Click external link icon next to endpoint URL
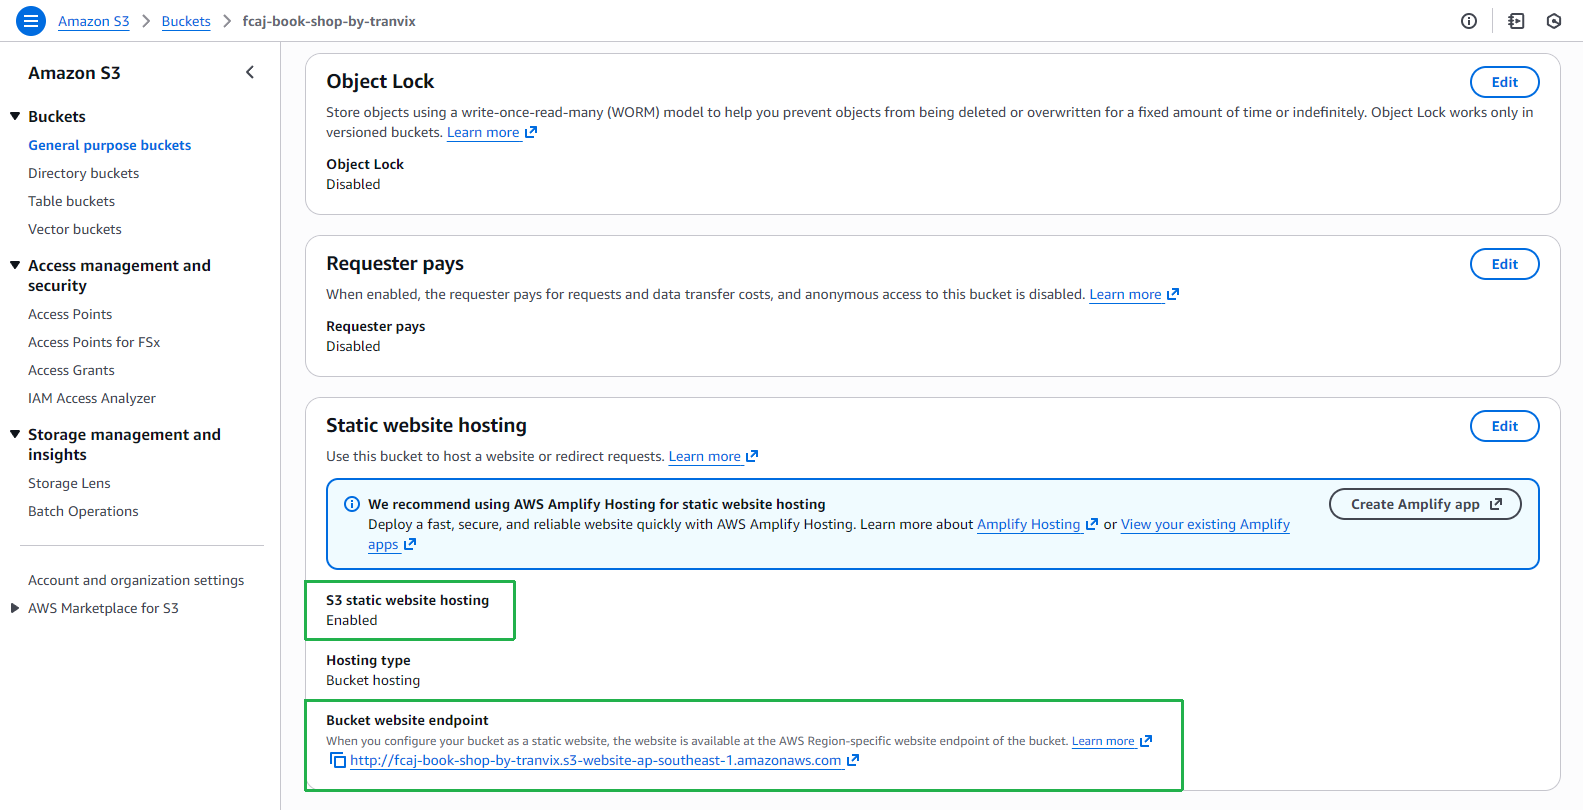The height and width of the screenshot is (810, 1583). coord(853,761)
